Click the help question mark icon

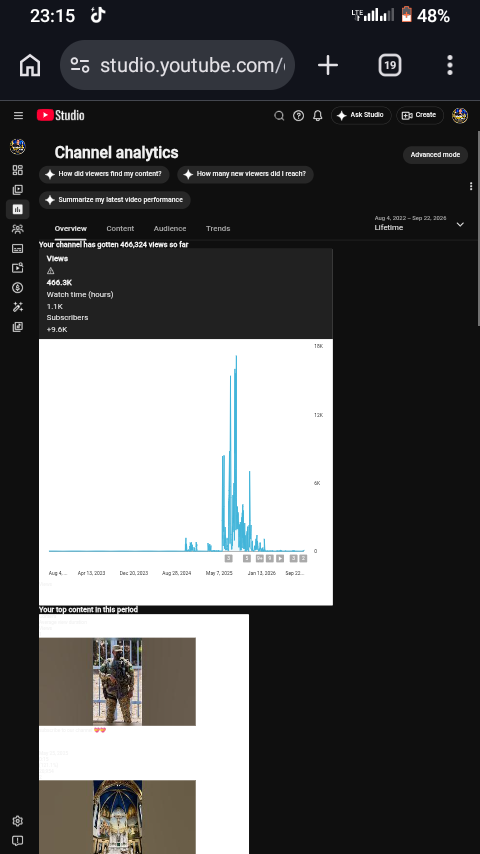coord(299,115)
